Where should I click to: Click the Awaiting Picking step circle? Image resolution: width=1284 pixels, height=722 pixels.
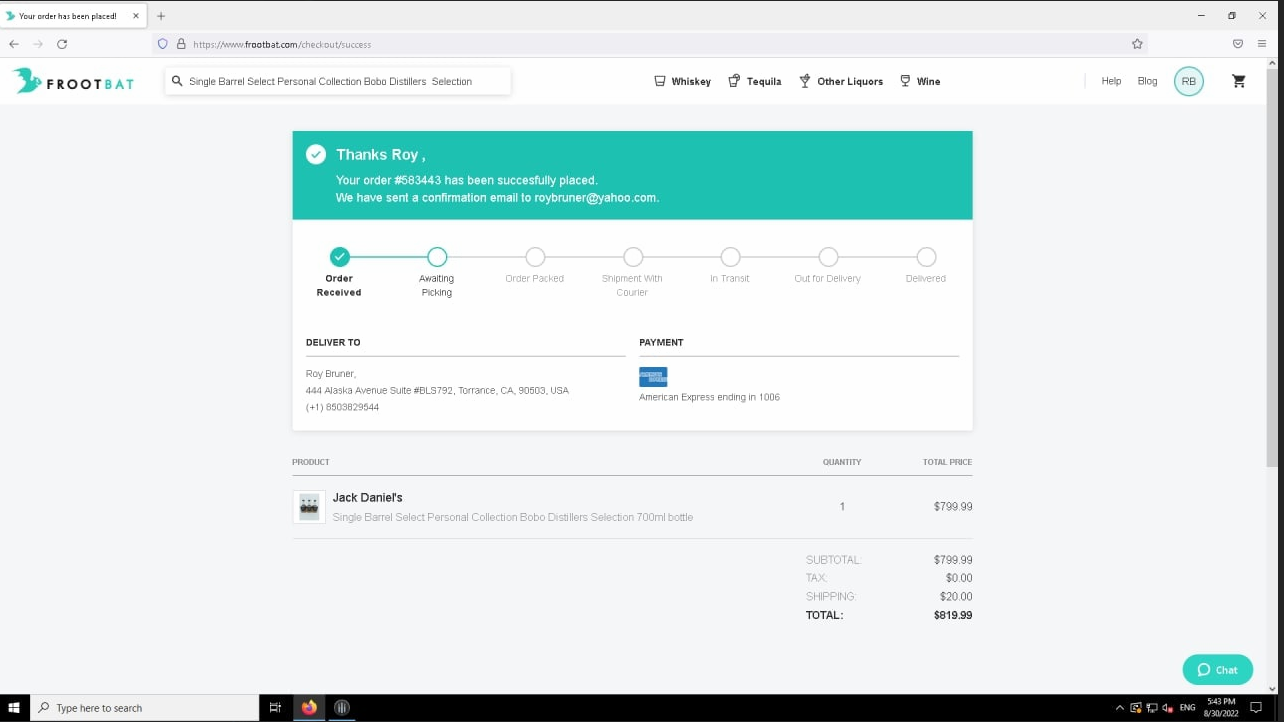[x=437, y=257]
